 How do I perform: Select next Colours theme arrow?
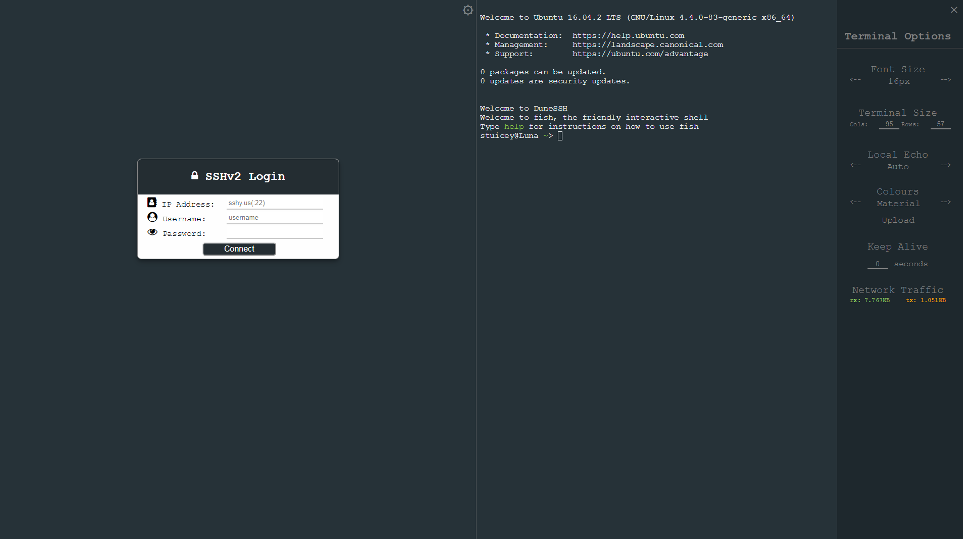click(x=946, y=202)
